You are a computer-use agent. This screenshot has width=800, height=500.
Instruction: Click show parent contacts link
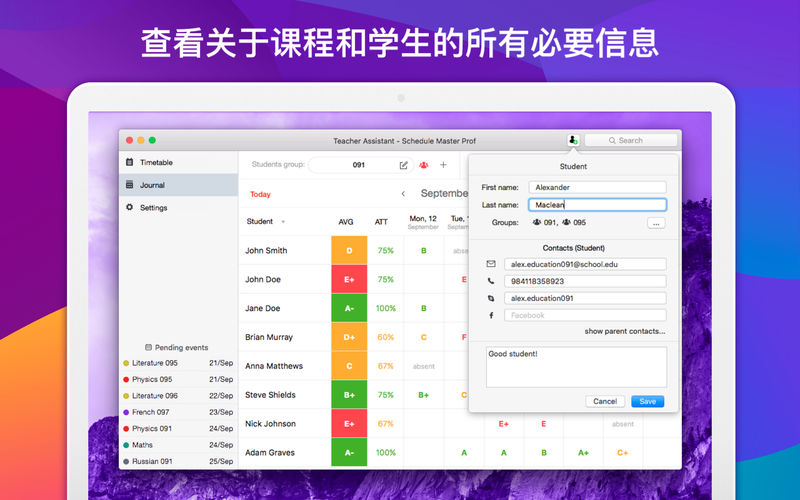624,331
